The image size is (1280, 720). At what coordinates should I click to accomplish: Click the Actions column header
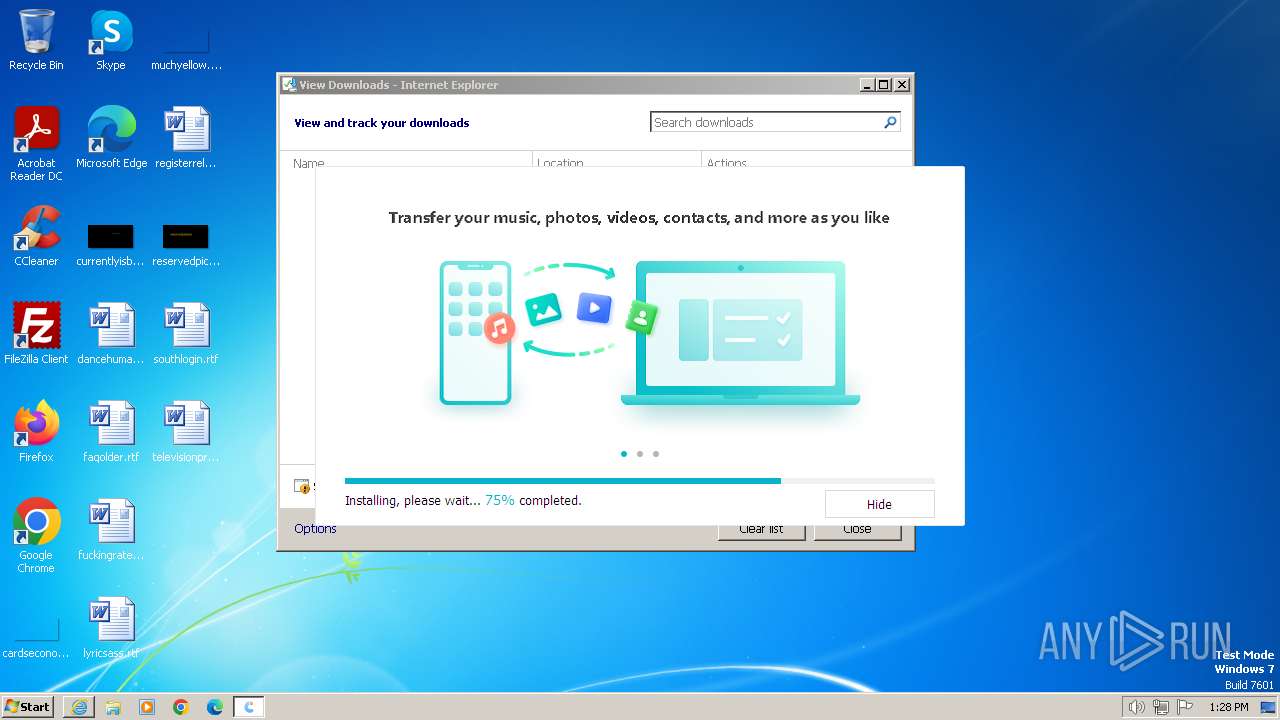(x=806, y=160)
